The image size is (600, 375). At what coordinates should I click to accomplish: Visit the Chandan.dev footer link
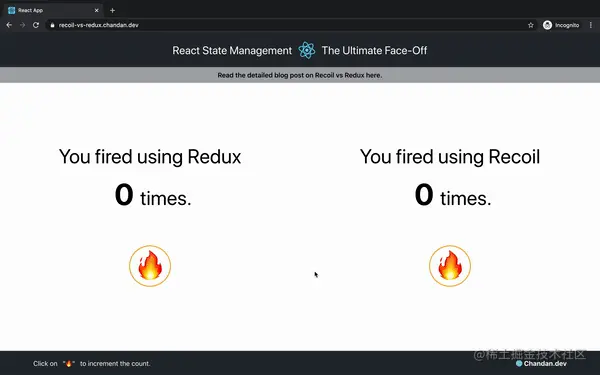tap(541, 364)
